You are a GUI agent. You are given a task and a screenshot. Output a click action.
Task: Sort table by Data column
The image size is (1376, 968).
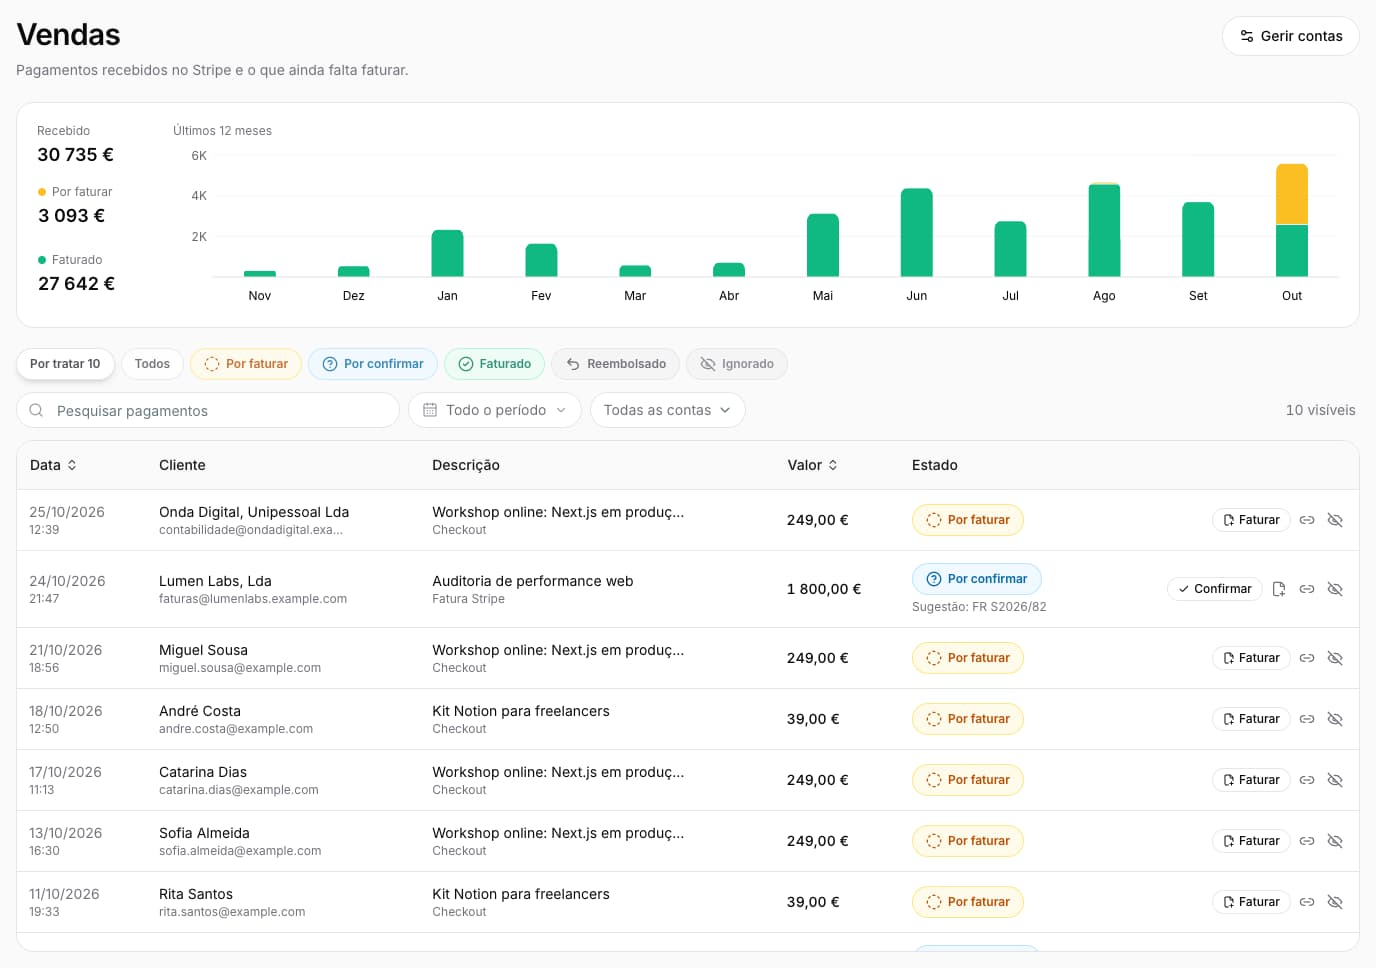tap(53, 465)
